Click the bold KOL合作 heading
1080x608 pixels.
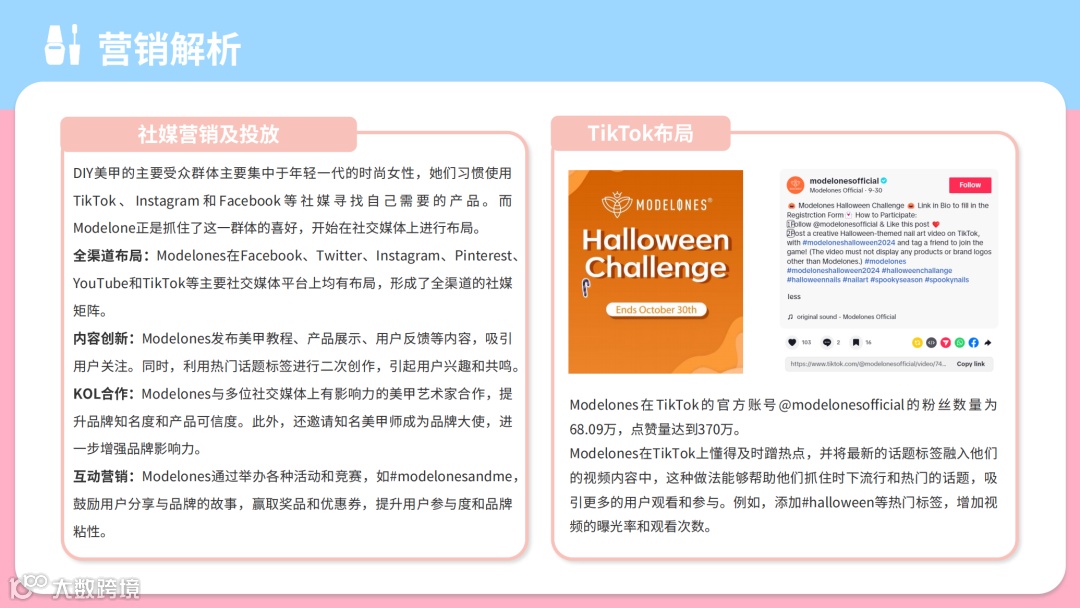[101, 393]
